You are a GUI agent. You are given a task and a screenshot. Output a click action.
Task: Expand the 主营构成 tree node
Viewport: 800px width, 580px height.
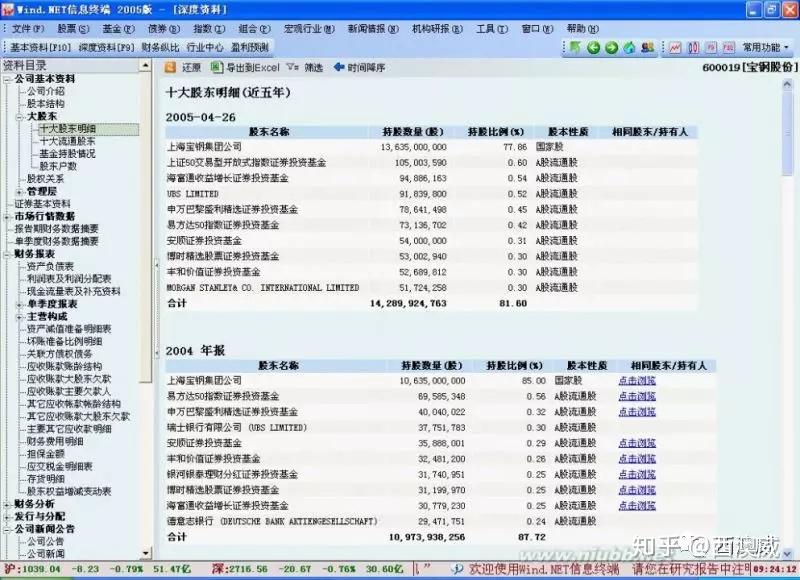click(20, 317)
